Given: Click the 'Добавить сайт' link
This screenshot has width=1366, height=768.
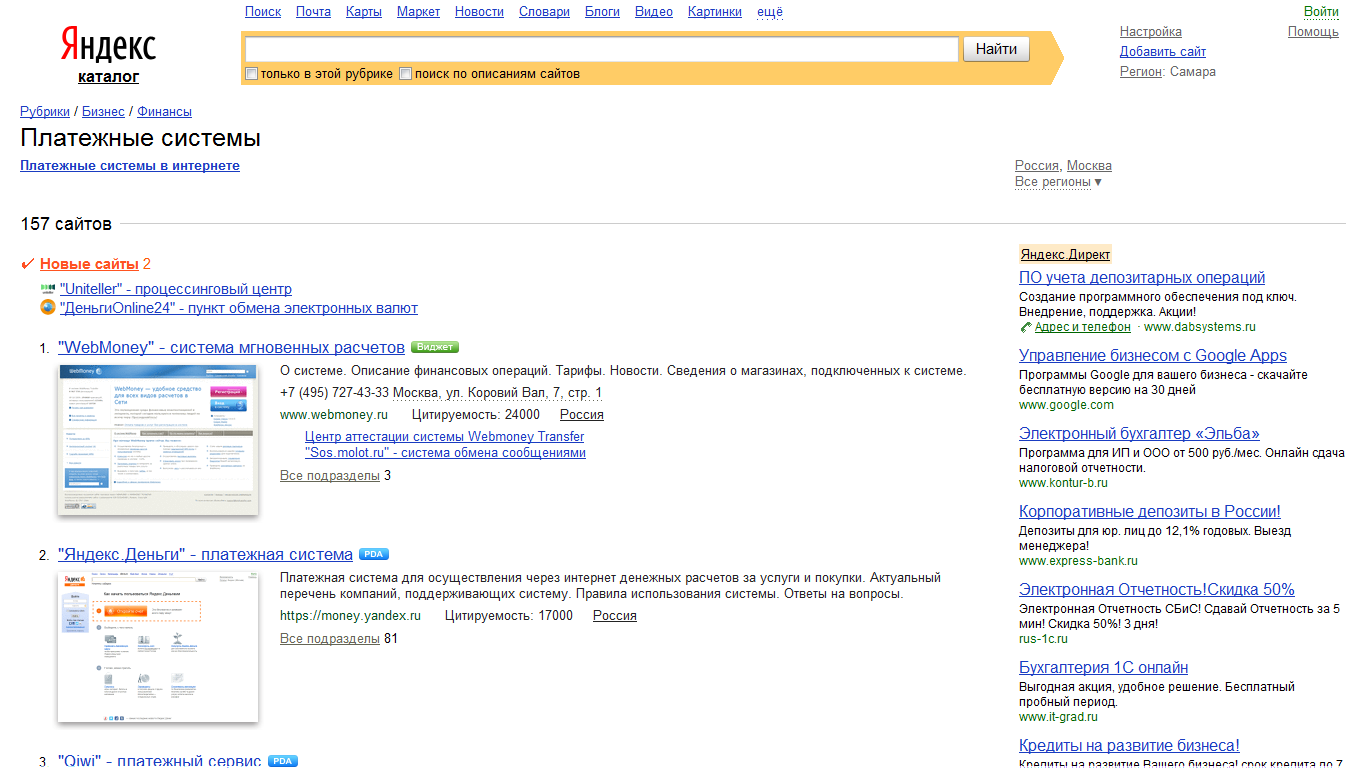Looking at the screenshot, I should (1163, 52).
